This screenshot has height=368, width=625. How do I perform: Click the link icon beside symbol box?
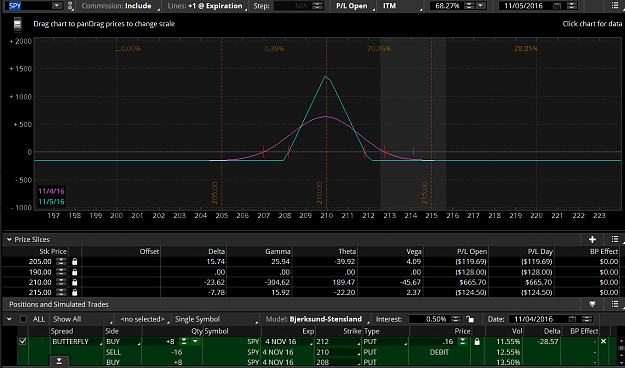[70, 6]
